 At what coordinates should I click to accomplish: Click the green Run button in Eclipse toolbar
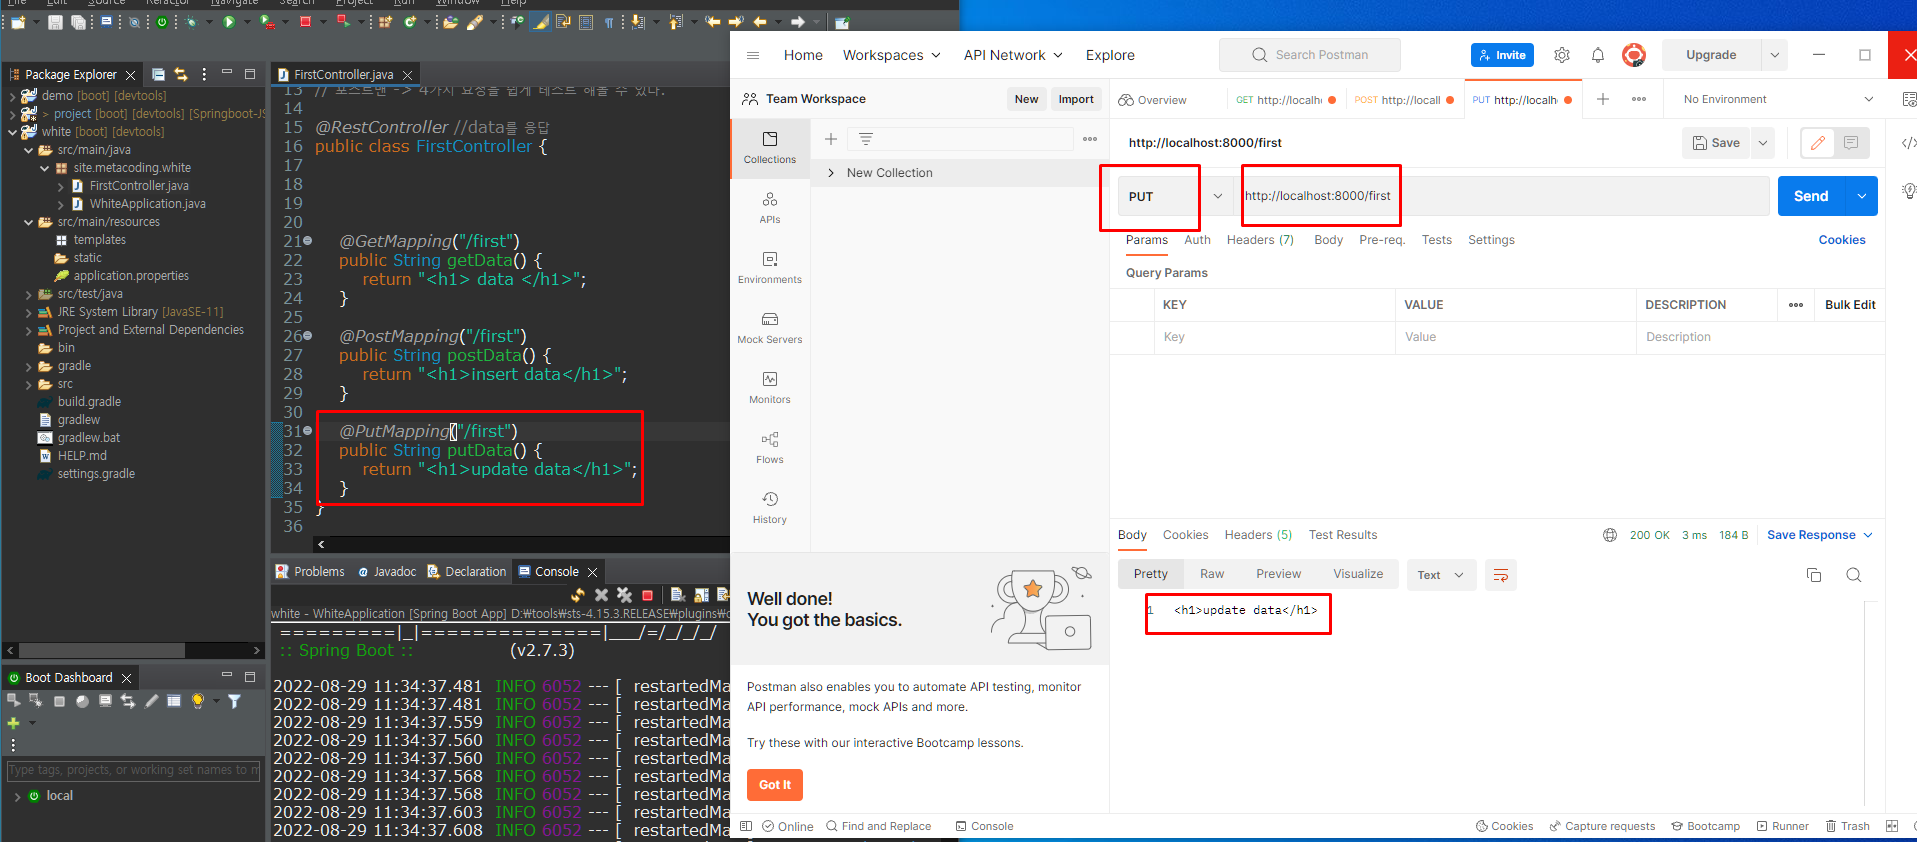click(x=229, y=21)
